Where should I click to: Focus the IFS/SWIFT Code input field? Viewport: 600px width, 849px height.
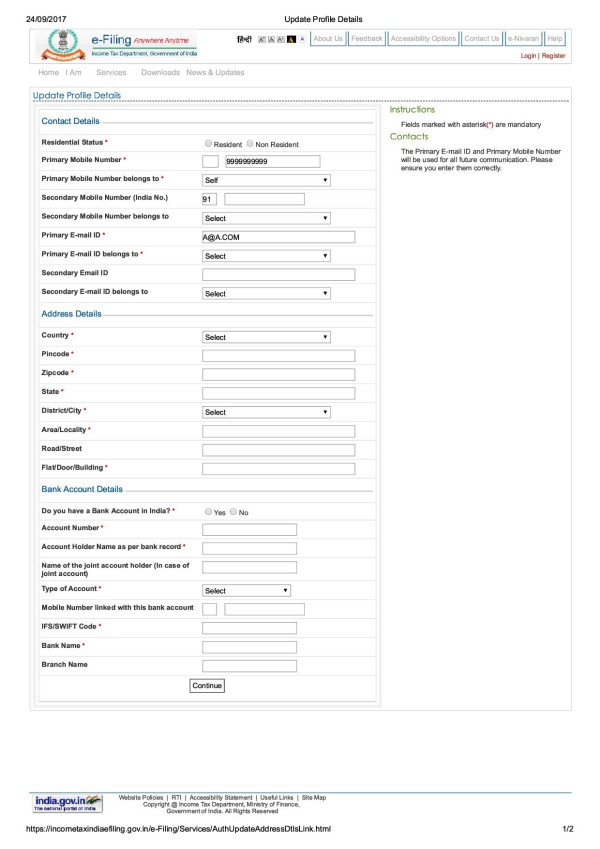[x=249, y=628]
